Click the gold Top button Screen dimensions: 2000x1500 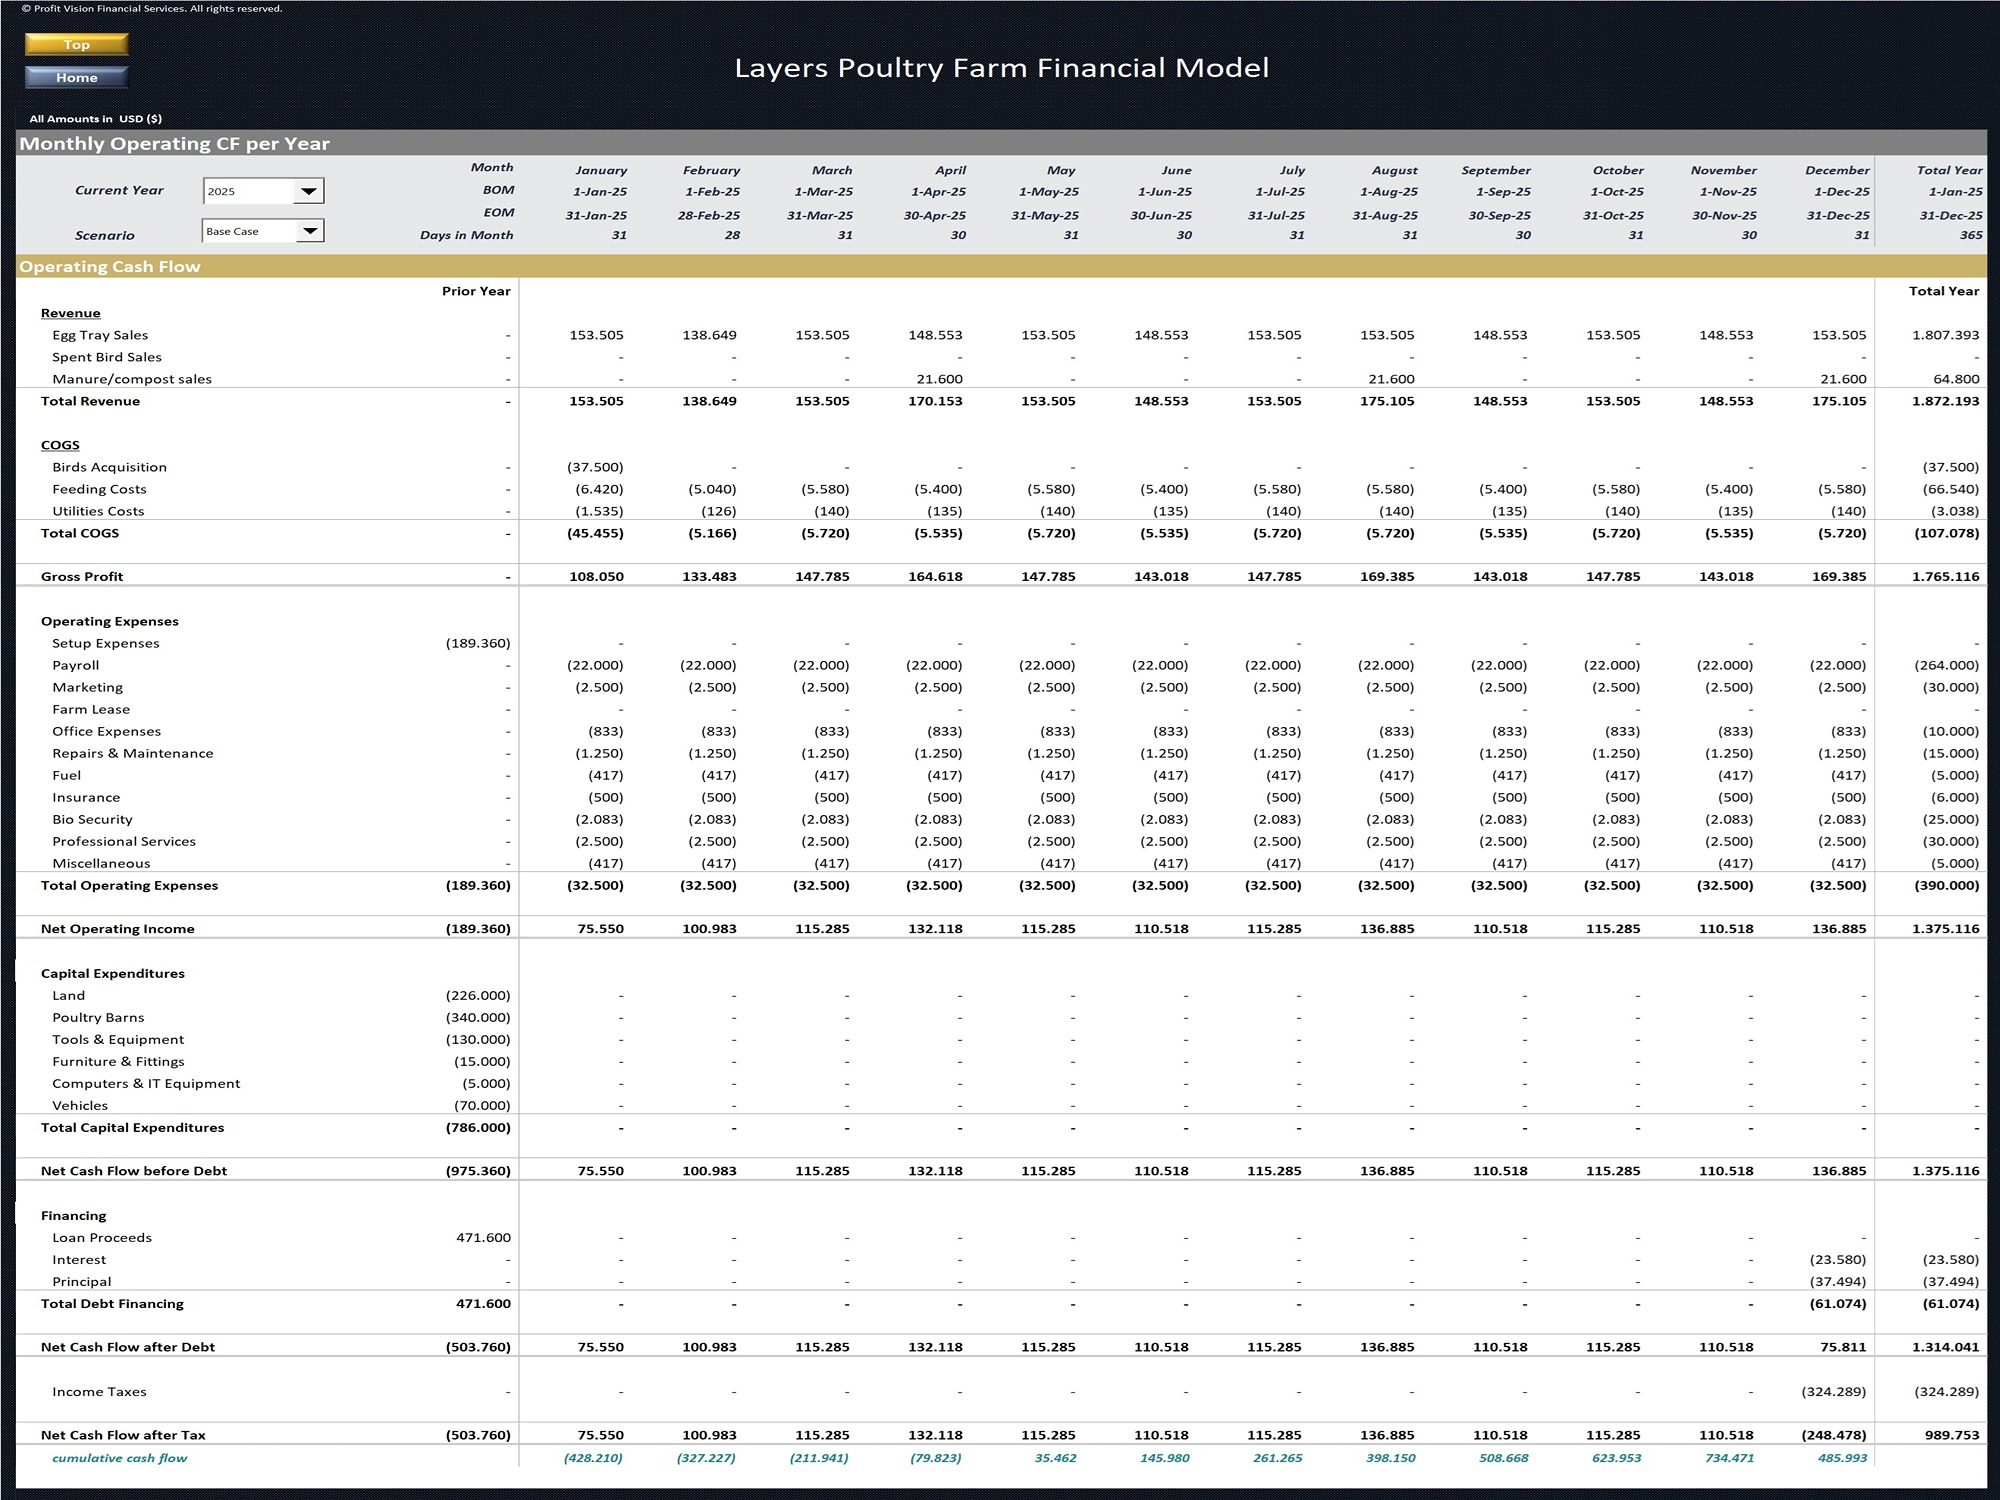[77, 44]
